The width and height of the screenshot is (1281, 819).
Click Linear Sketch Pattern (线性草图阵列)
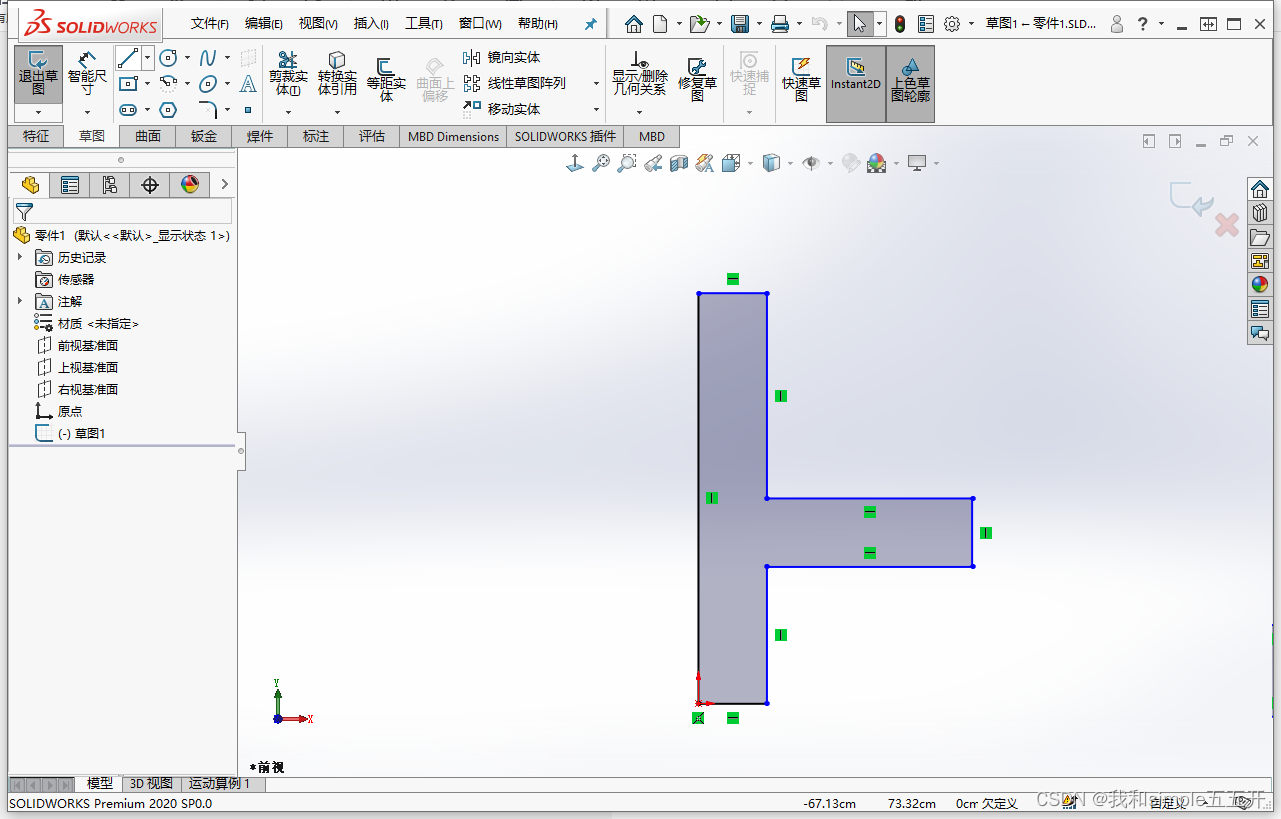515,84
